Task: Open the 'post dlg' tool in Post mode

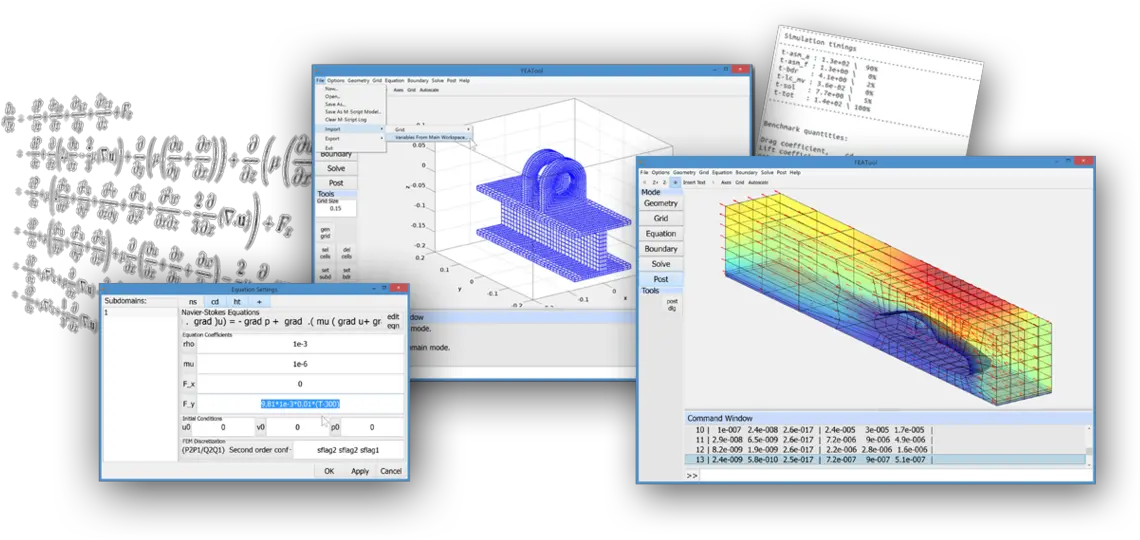Action: [x=672, y=305]
